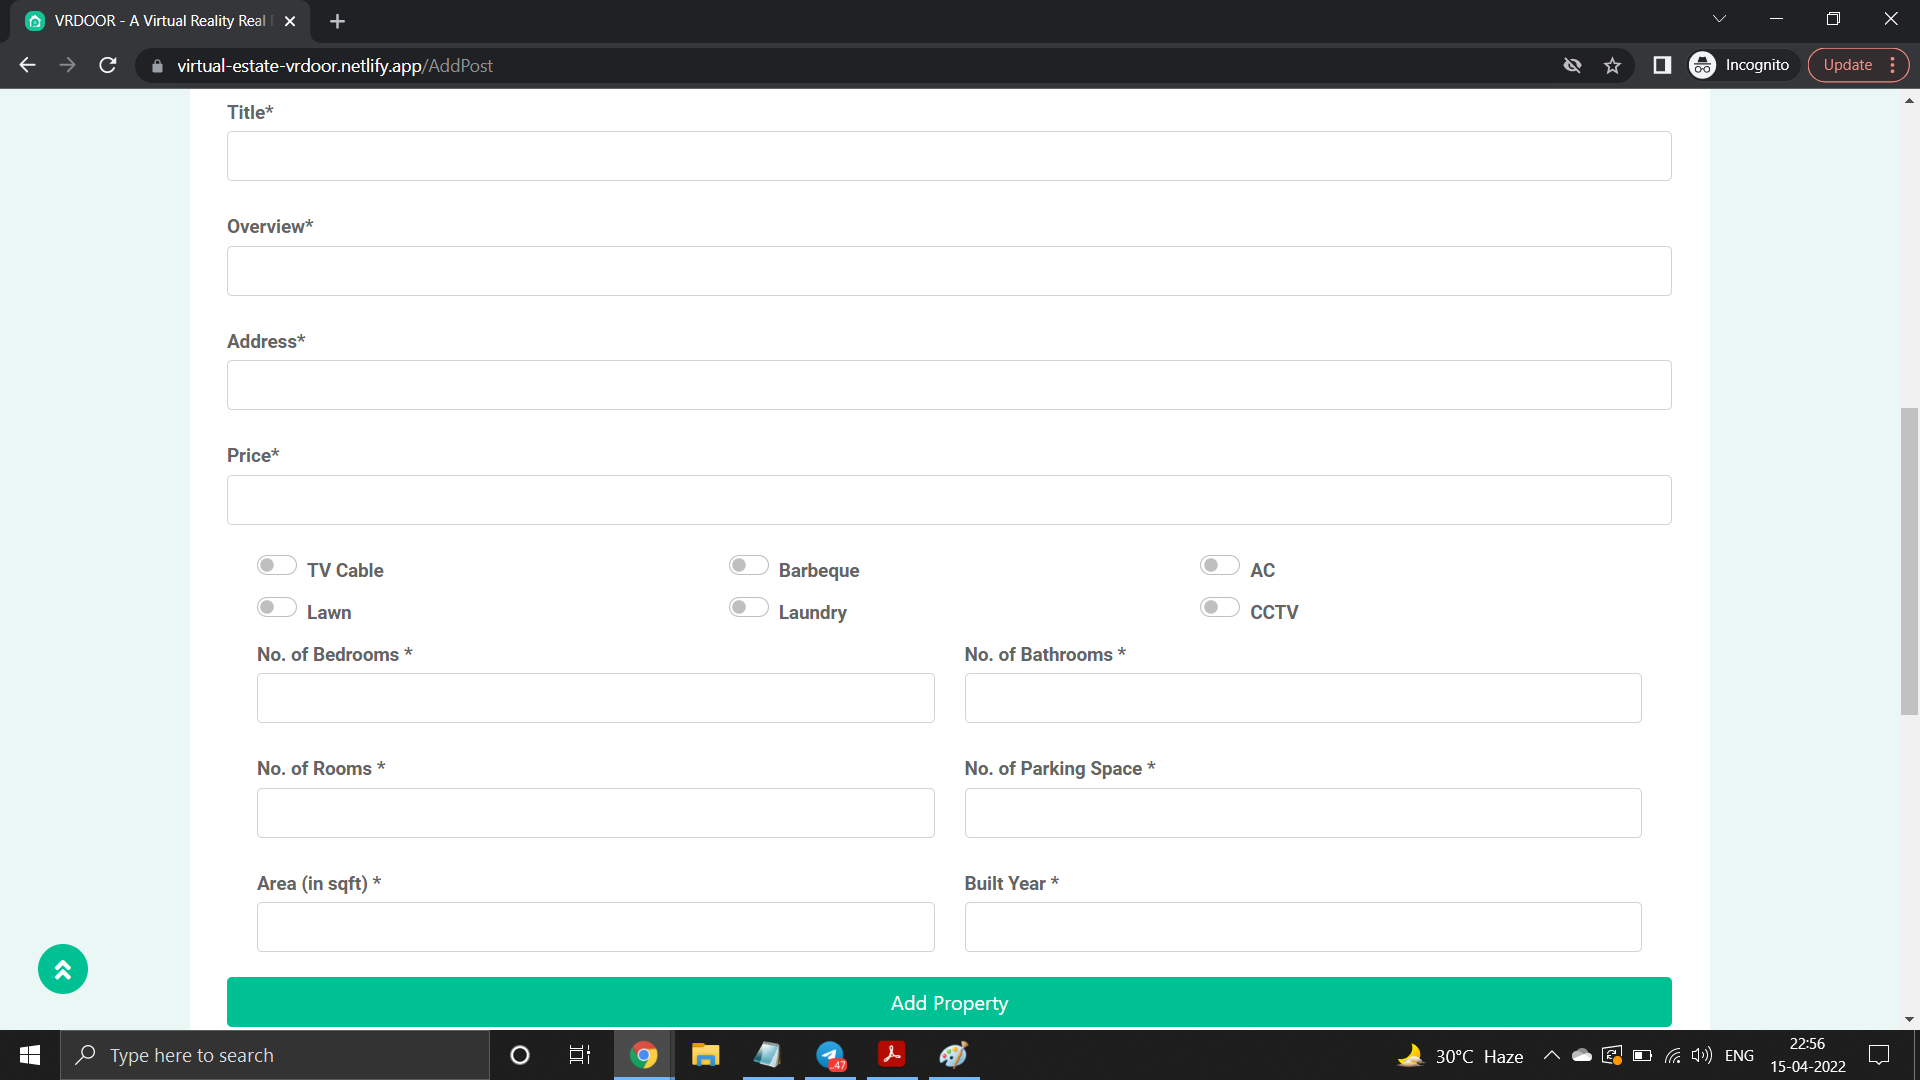Click the page's vertical scrollbar thumb
The image size is (1920, 1080).
click(x=1909, y=560)
